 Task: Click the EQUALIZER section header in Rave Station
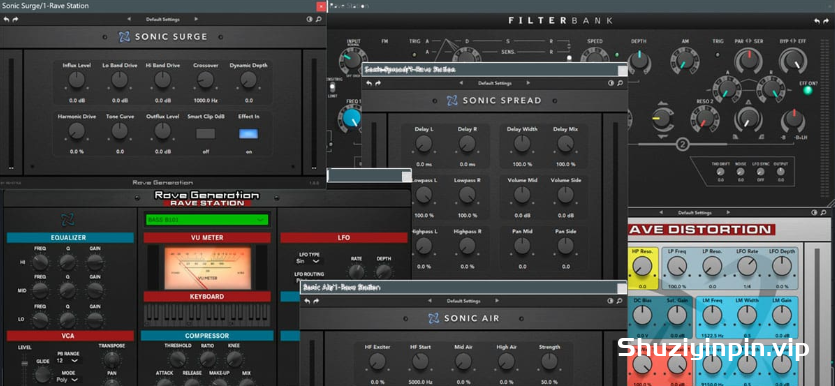tap(70, 238)
